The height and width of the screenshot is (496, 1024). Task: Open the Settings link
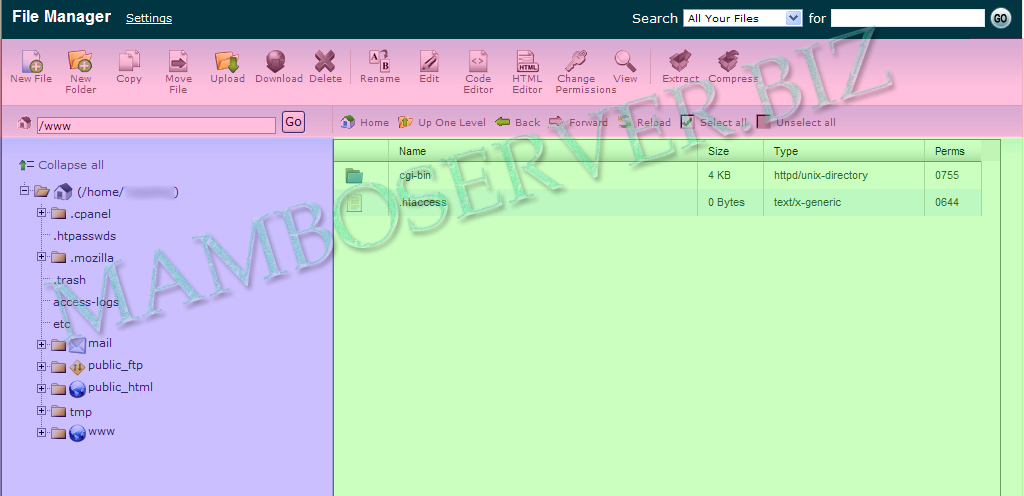coord(149,18)
